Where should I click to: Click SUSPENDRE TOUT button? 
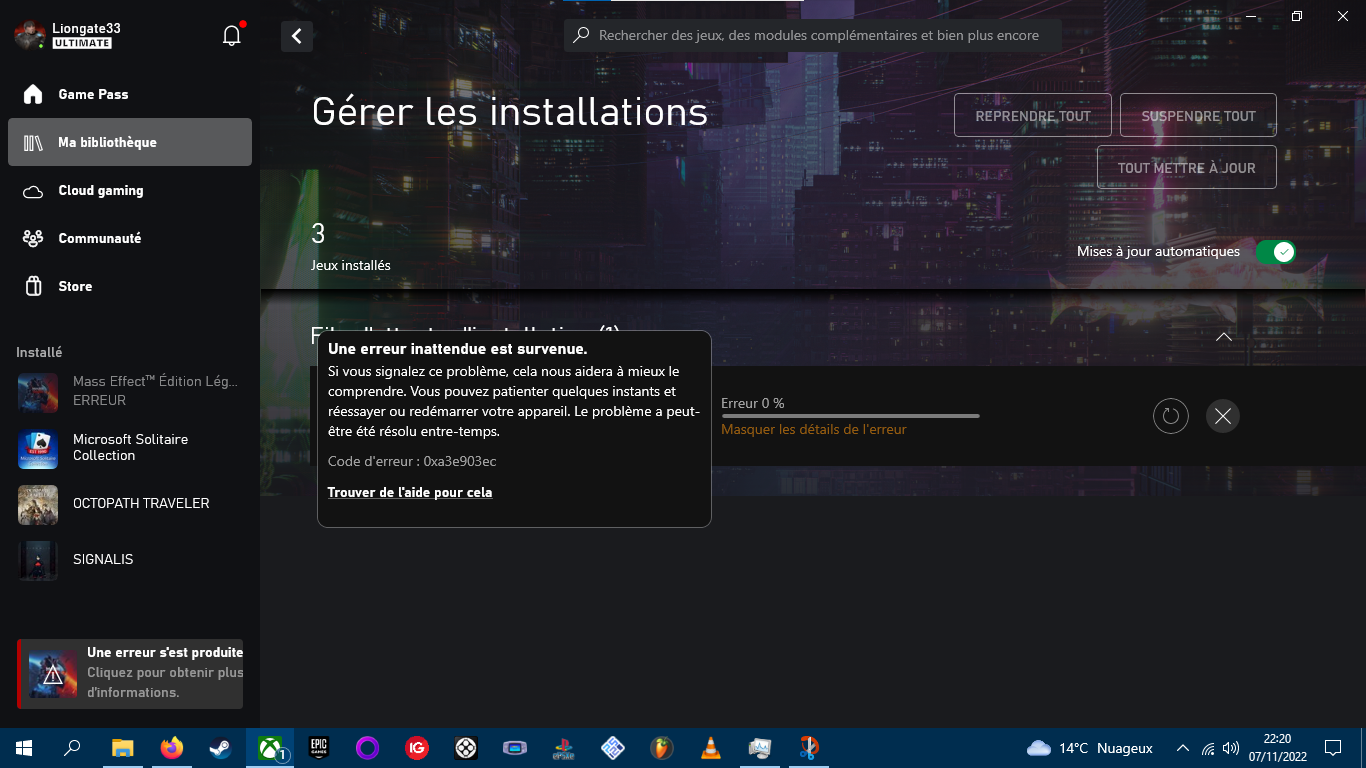[1198, 115]
